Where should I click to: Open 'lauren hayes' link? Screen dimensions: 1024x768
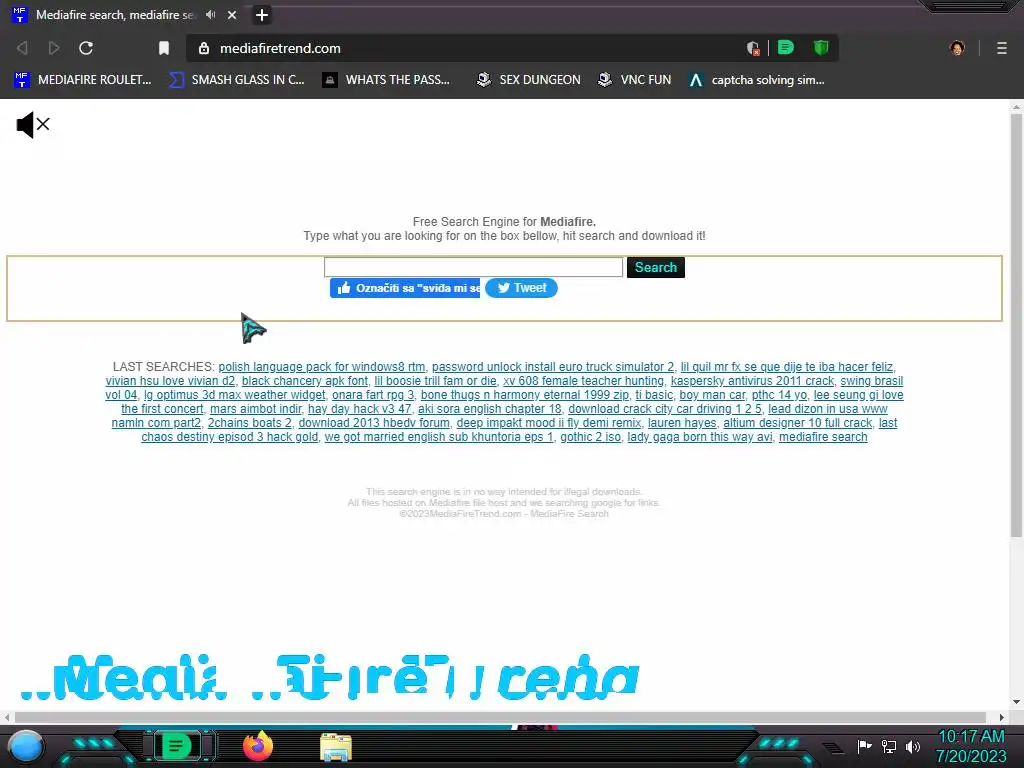[682, 423]
